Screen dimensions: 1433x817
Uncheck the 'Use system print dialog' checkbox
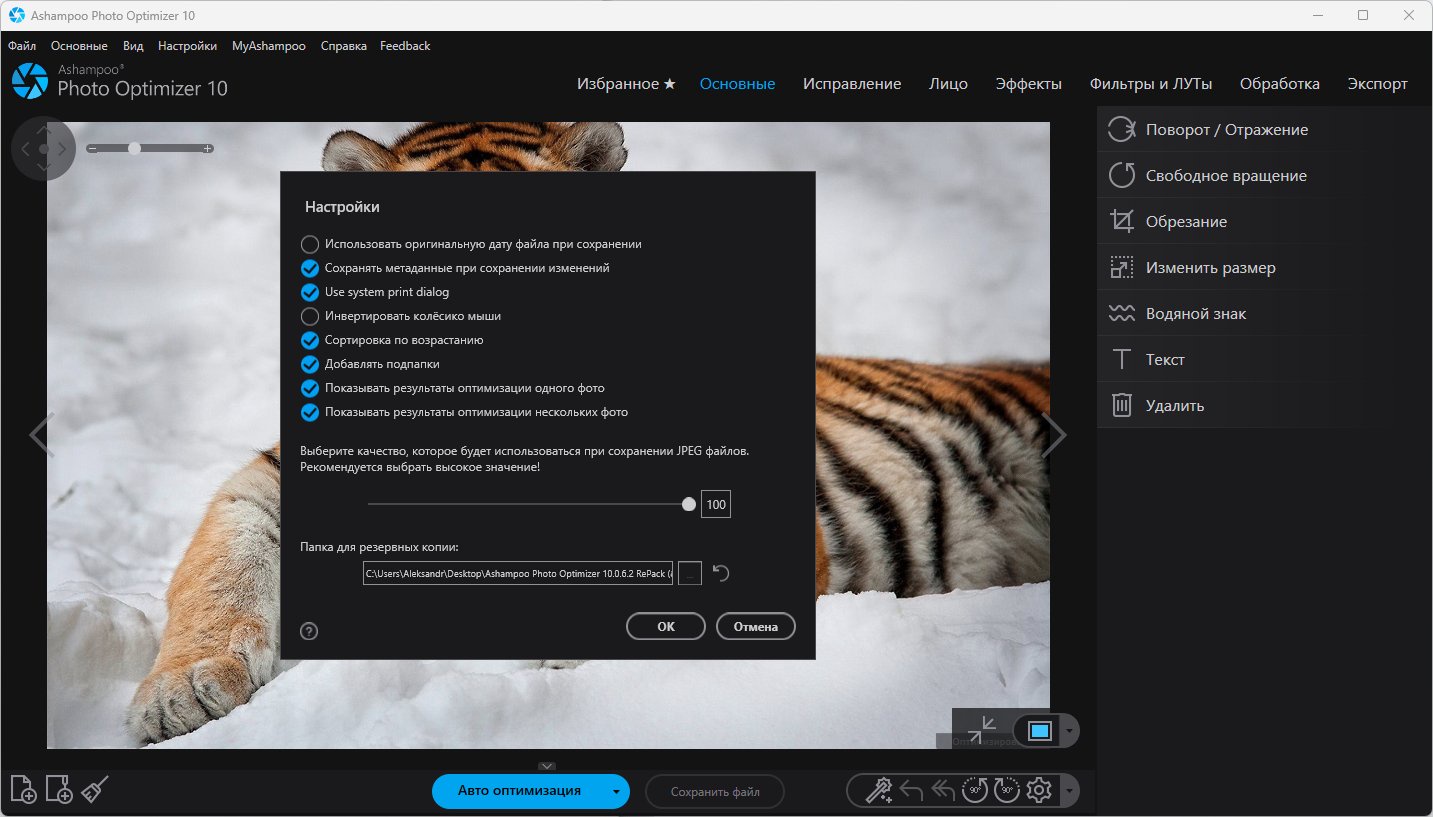click(310, 292)
